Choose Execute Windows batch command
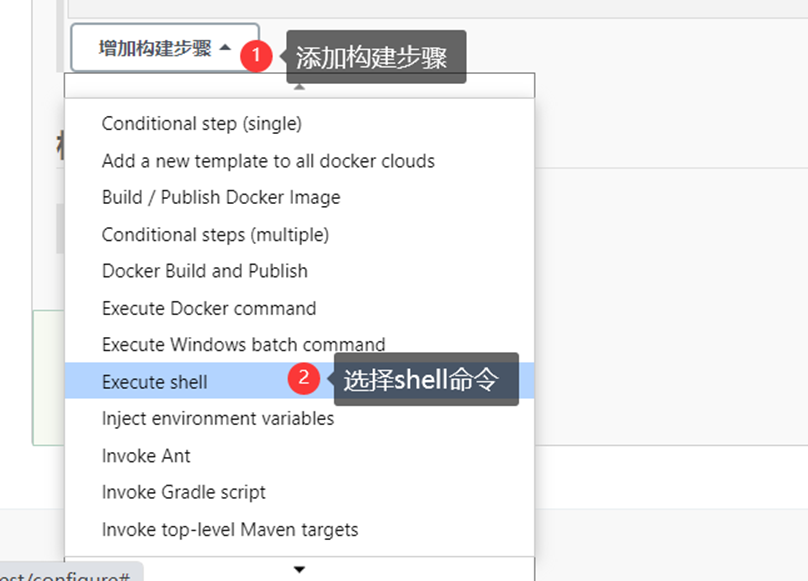The height and width of the screenshot is (581, 808). pyautogui.click(x=243, y=345)
